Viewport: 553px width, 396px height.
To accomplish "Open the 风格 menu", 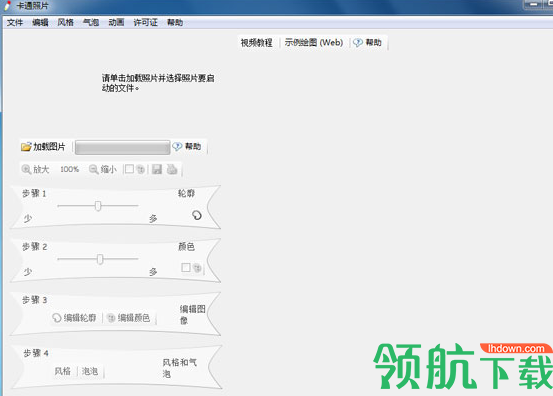I will click(x=66, y=23).
